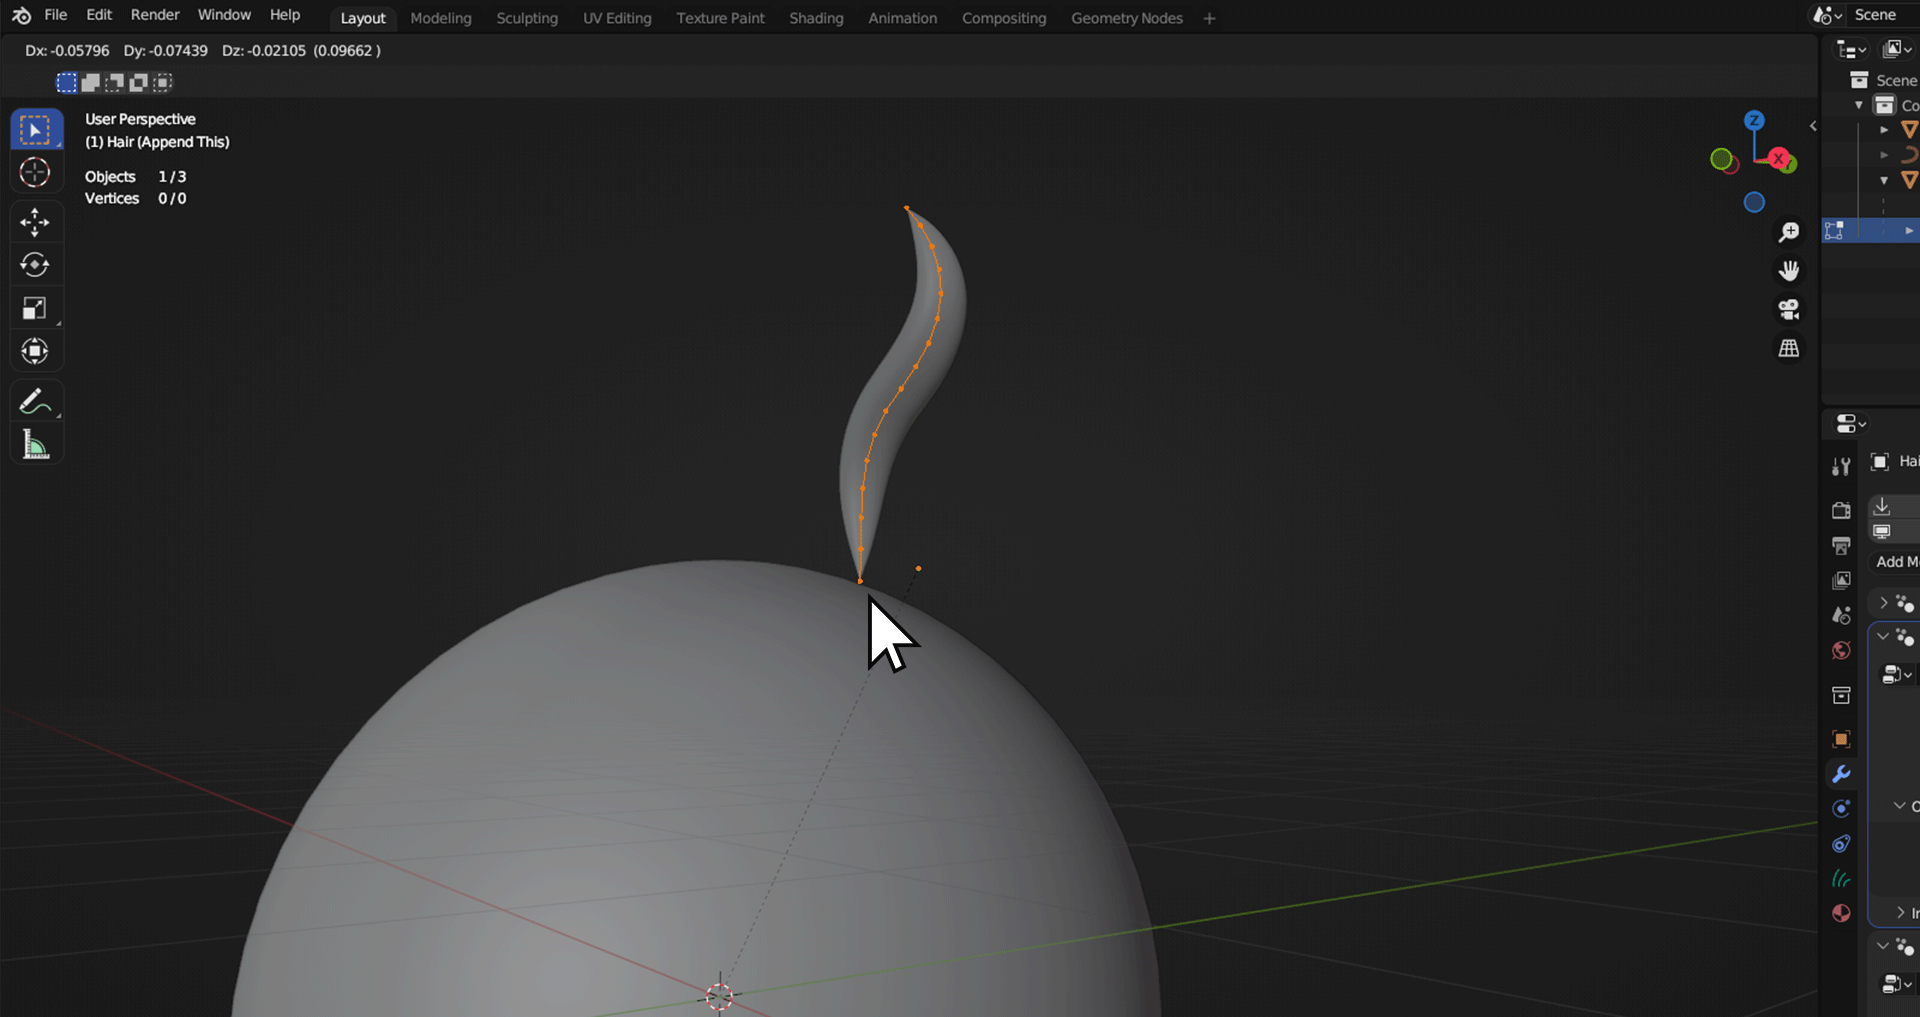The height and width of the screenshot is (1017, 1920).
Task: Open the World properties tab
Action: (1841, 651)
